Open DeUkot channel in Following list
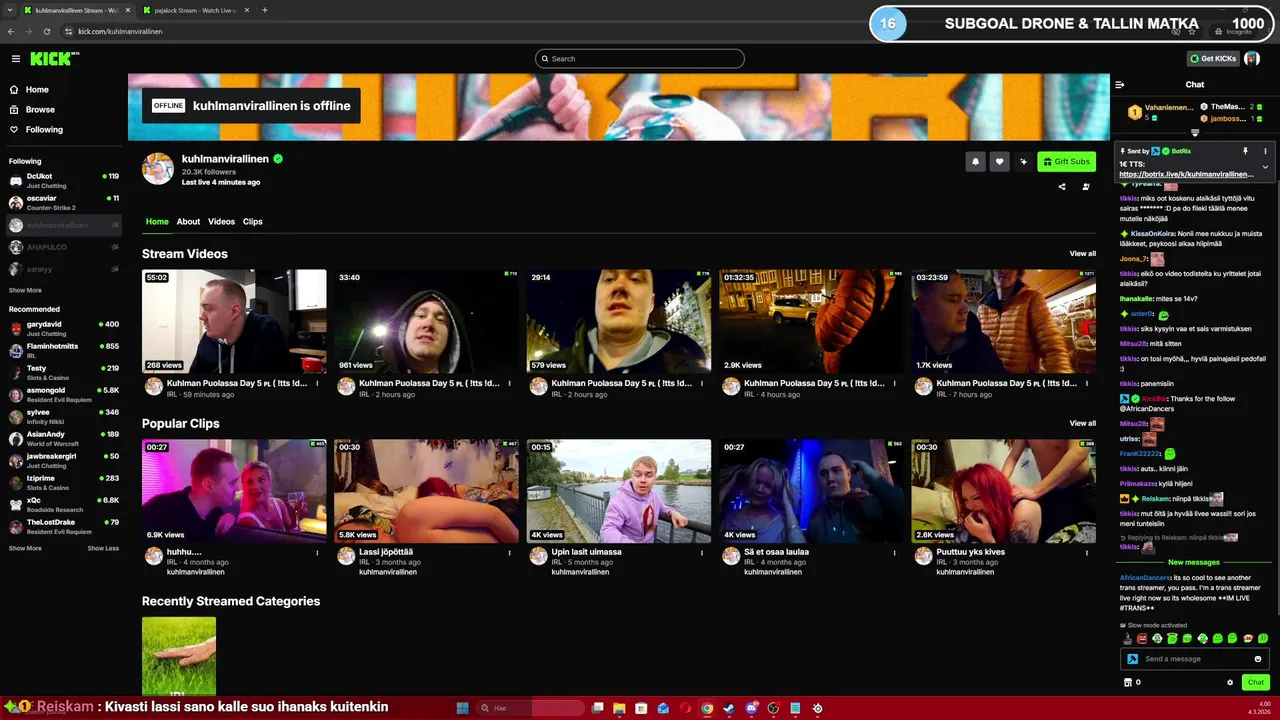Screen dimensions: 1280x720 [64, 180]
